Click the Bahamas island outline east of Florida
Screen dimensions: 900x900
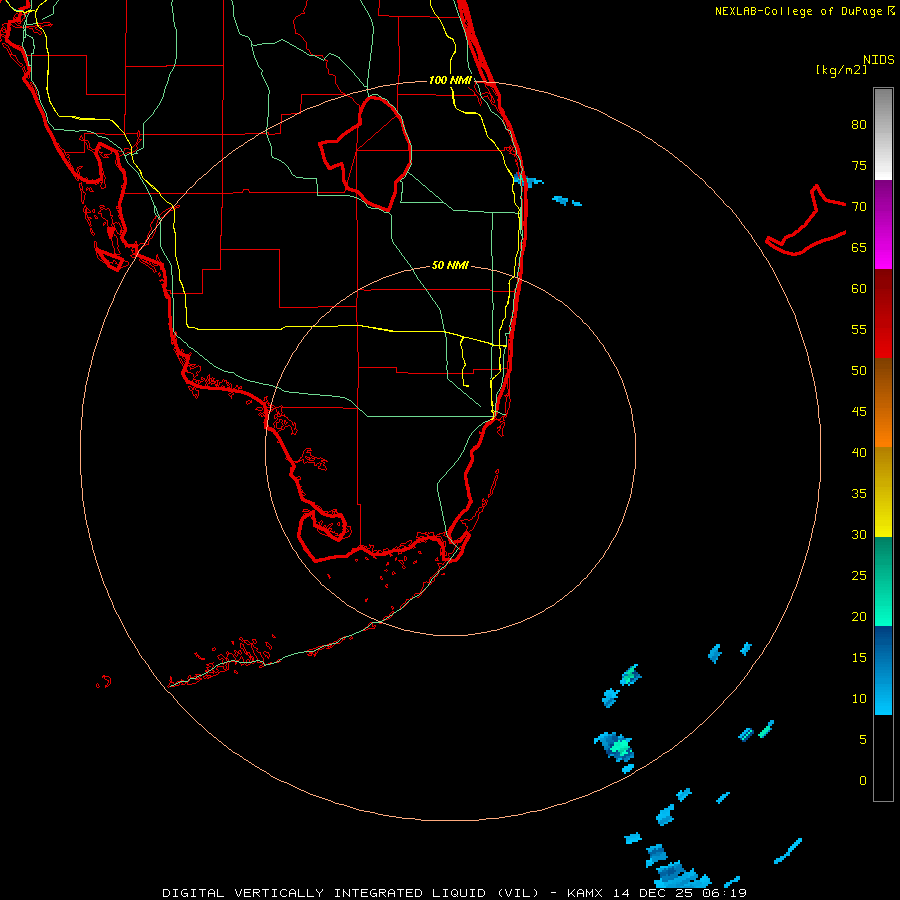(x=805, y=220)
